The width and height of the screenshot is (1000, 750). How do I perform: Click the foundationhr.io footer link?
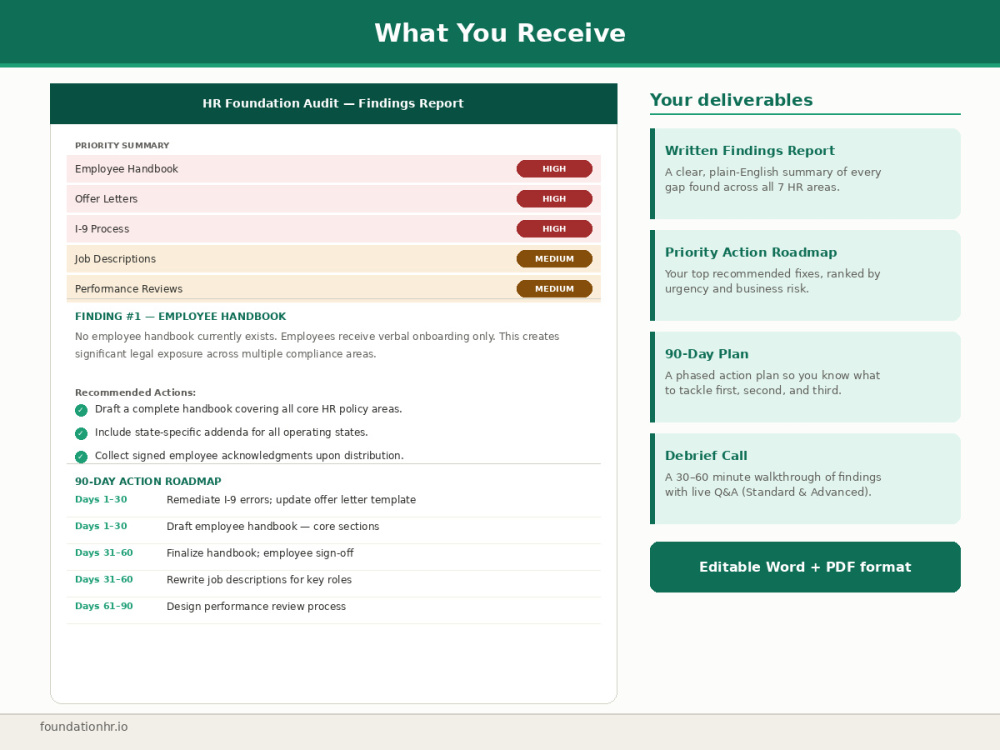tap(84, 727)
